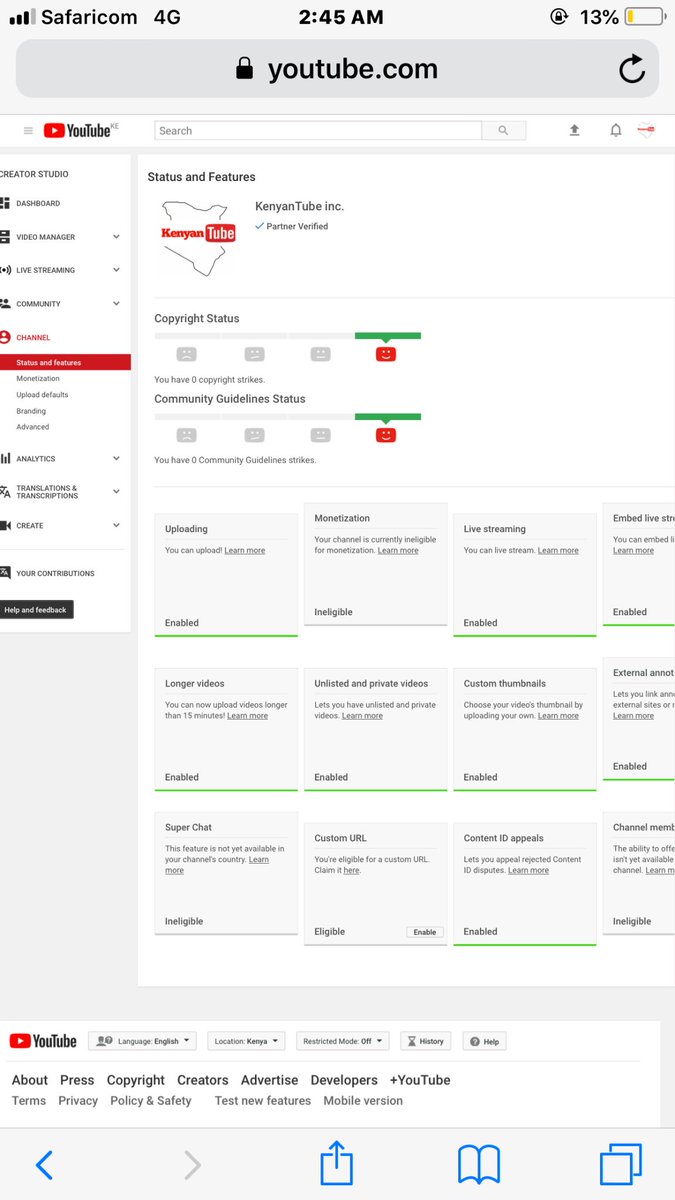Click the Create camera icon in sidebar
The image size is (675, 1200).
click(x=5, y=525)
